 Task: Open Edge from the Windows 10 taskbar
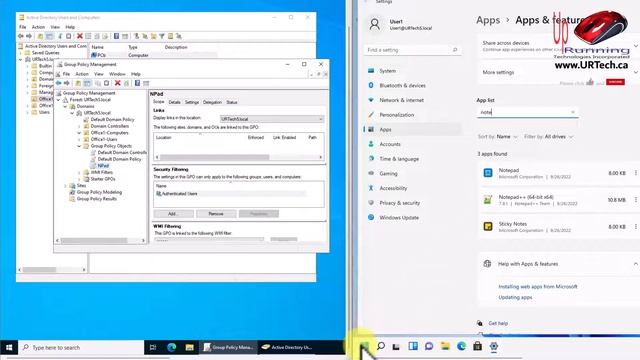pyautogui.click(x=171, y=347)
